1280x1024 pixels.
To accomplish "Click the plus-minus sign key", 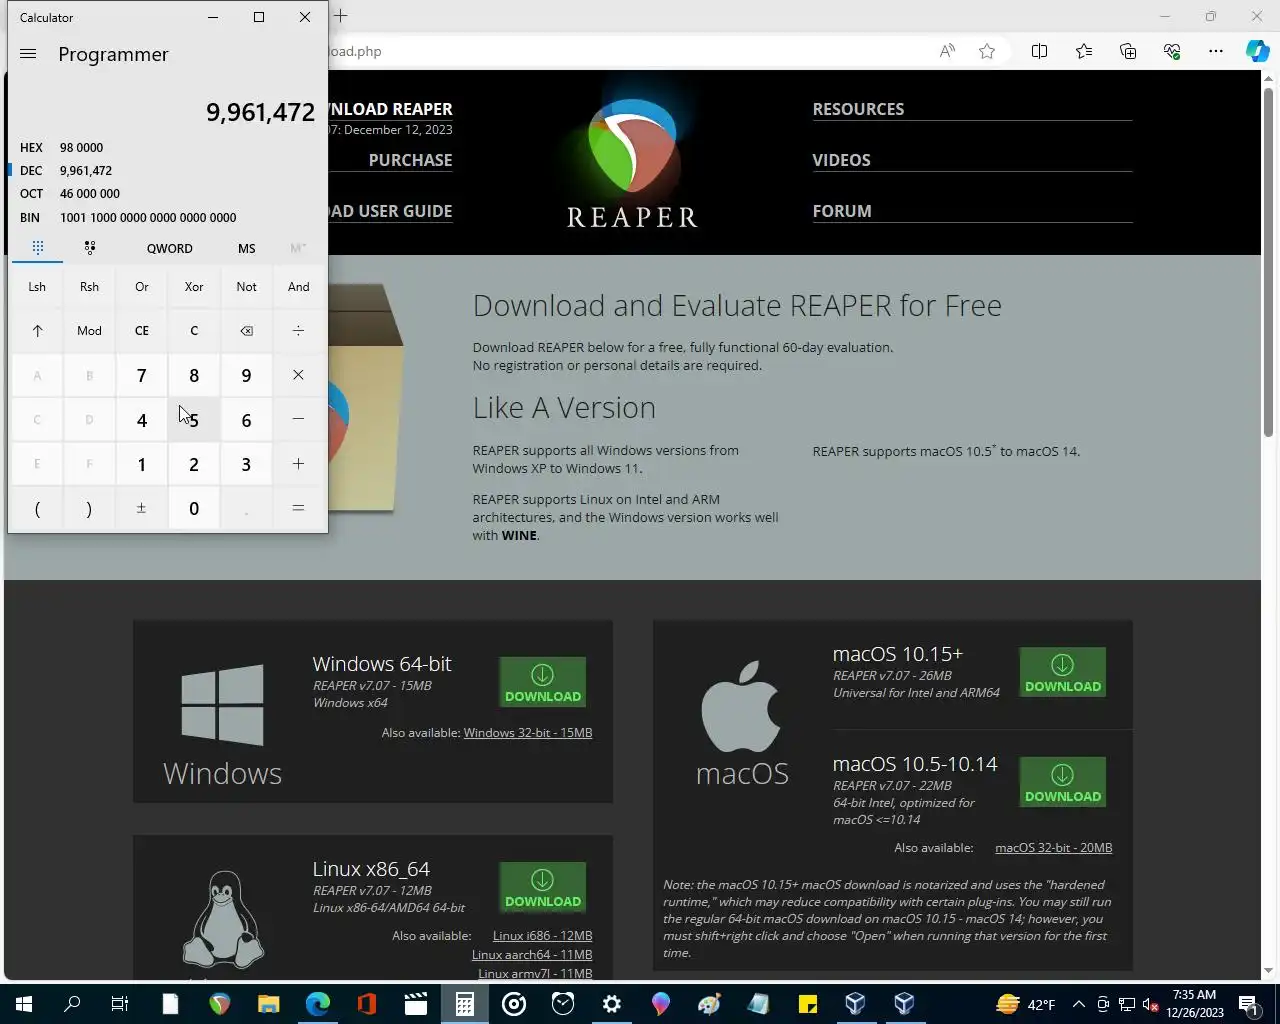I will point(142,508).
